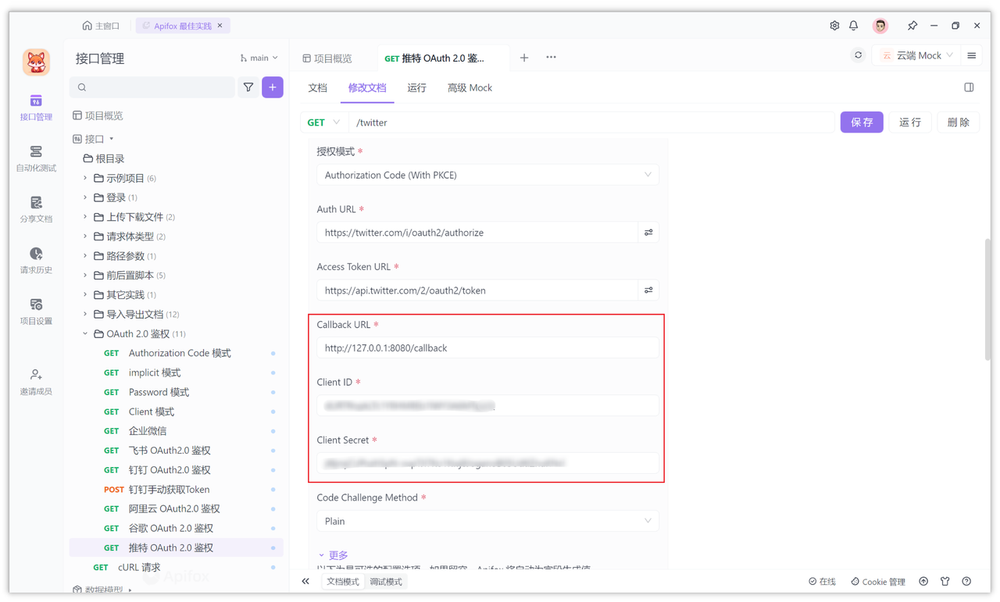Create a new API with the purple plus button

(271, 88)
